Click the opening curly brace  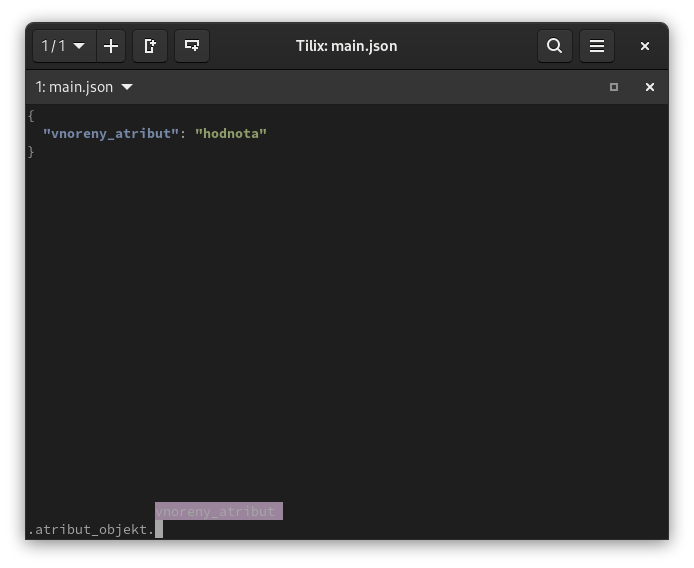tap(31, 115)
